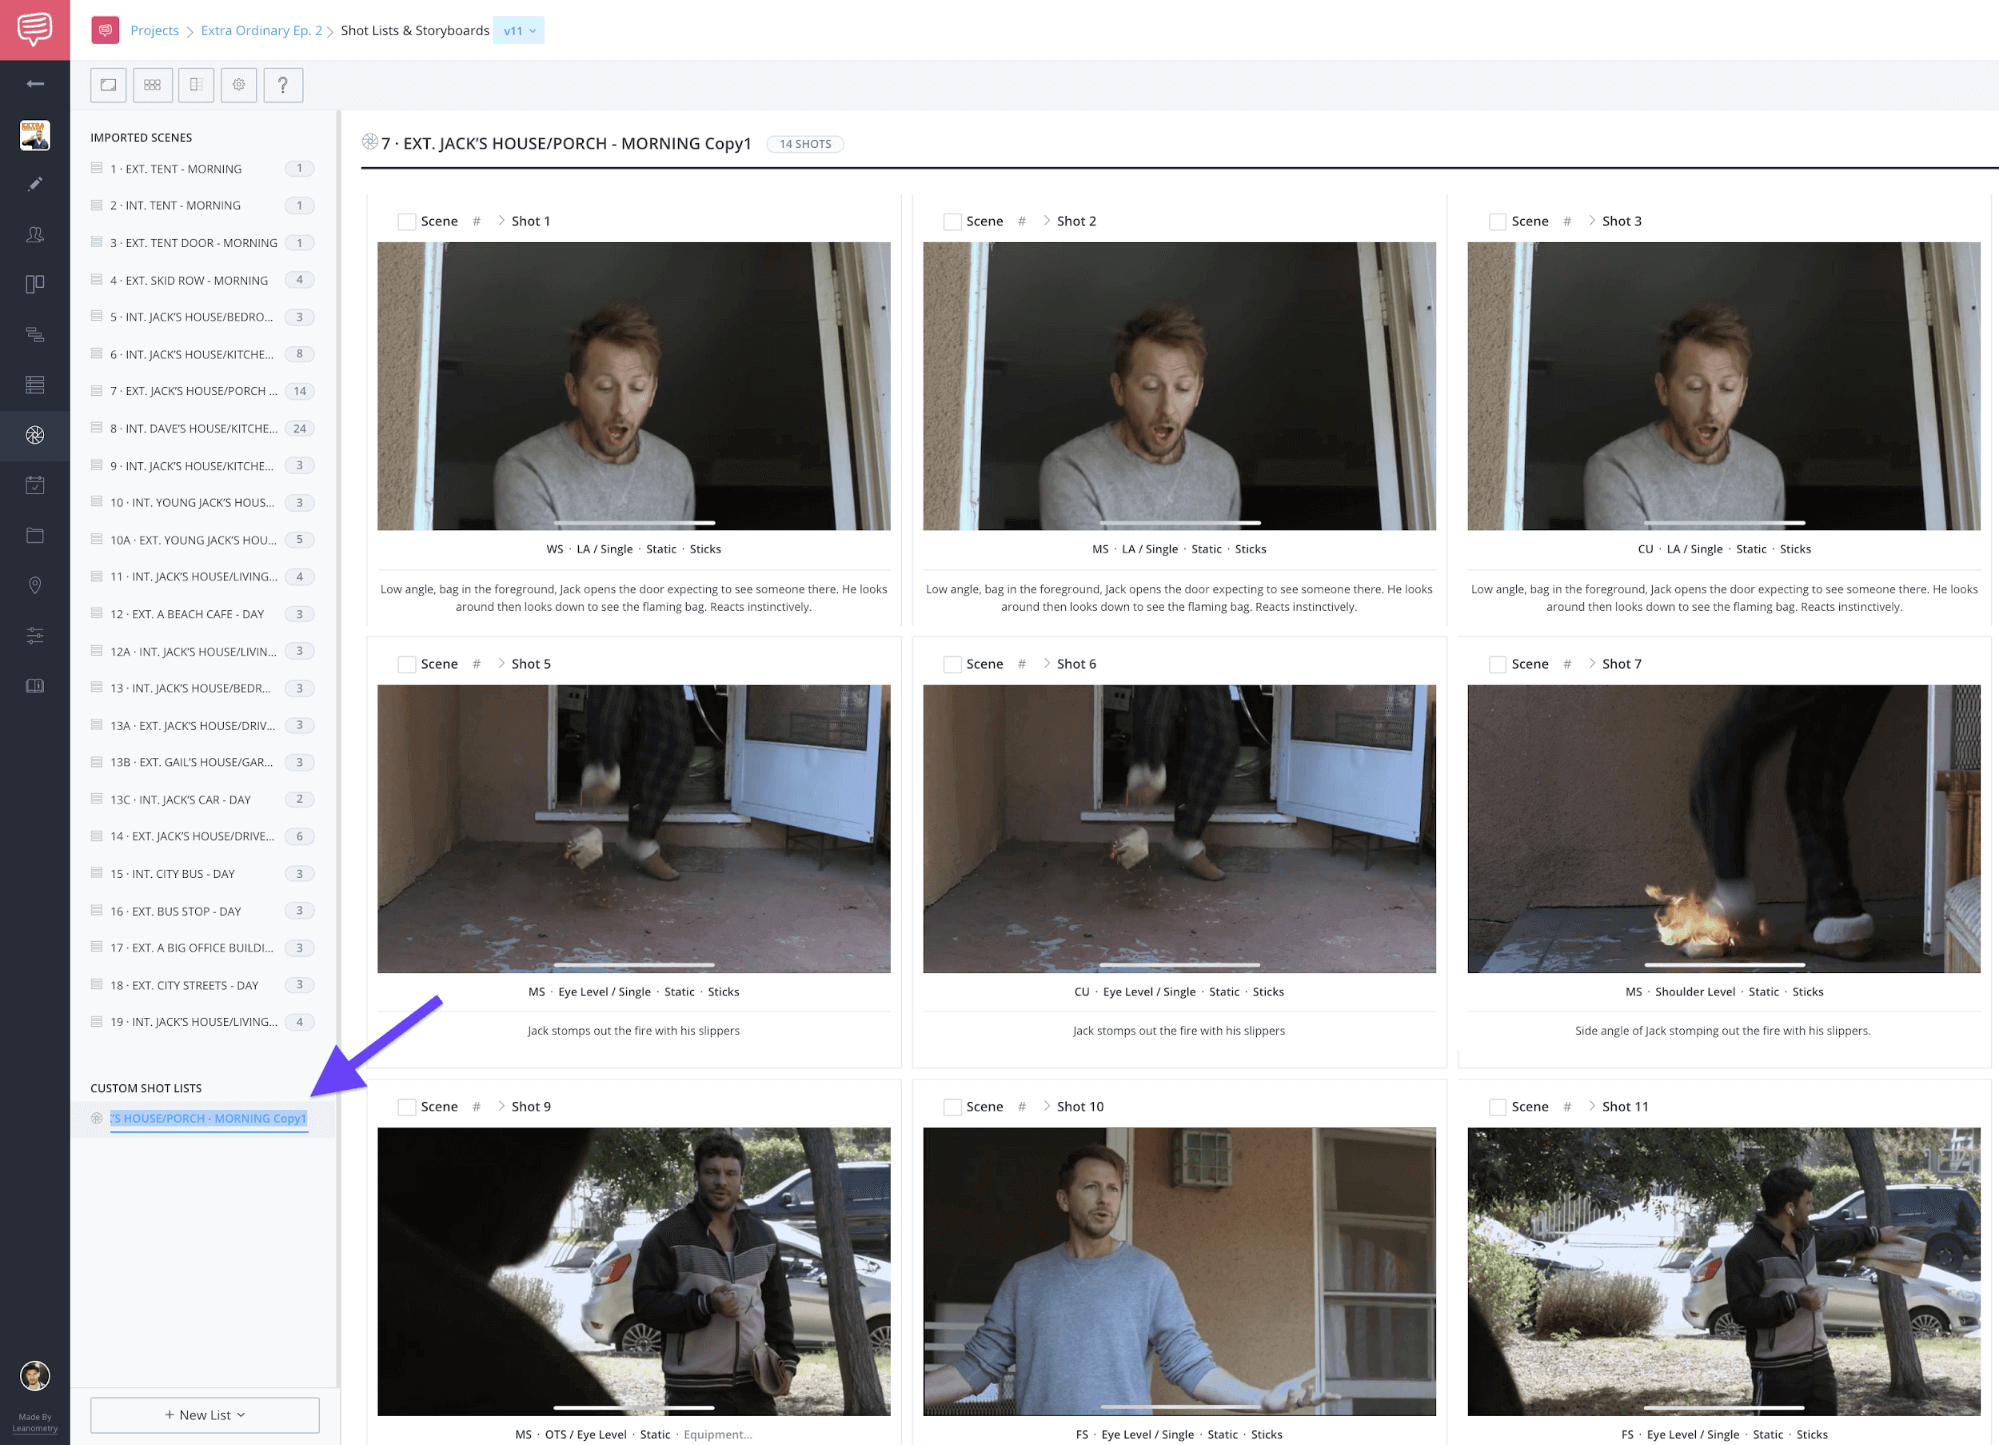Image resolution: width=1999 pixels, height=1445 pixels.
Task: Select the list view layout icon
Action: (194, 85)
